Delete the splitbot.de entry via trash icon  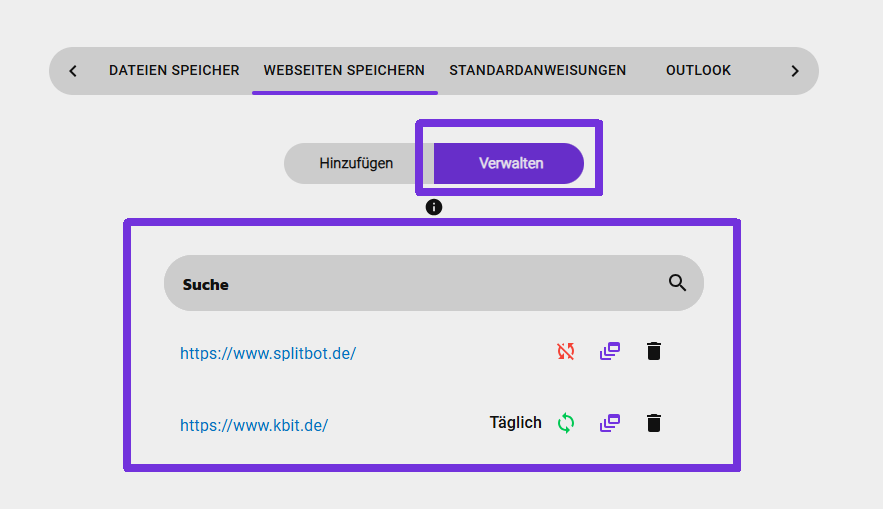point(654,351)
